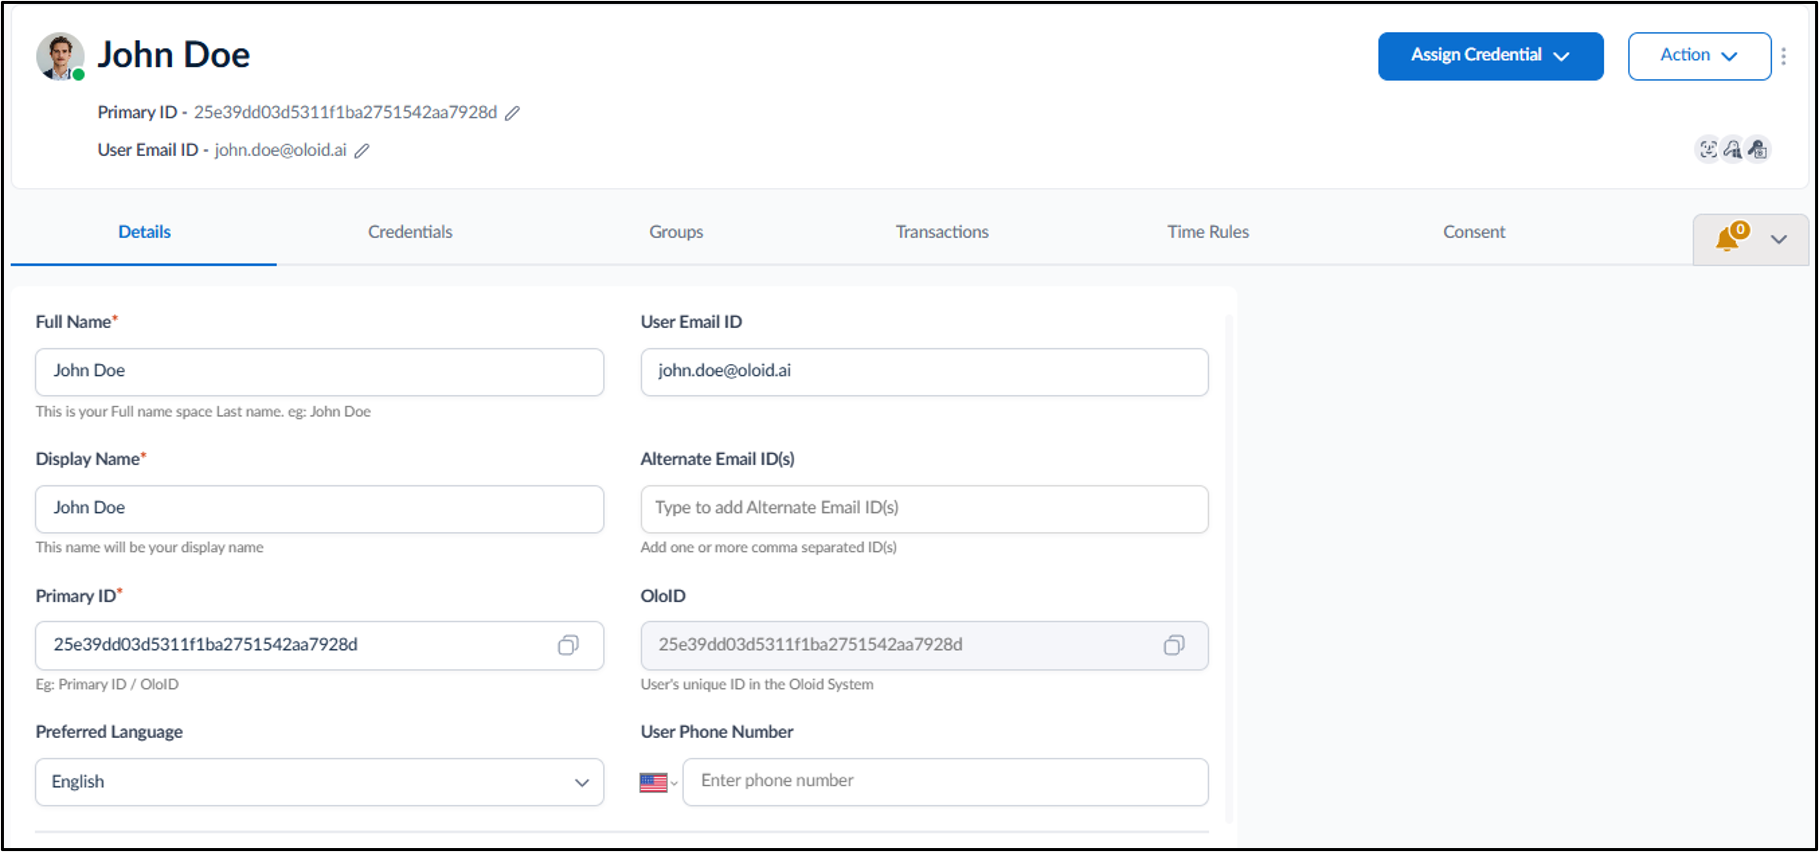Click hint text 'This name will be your display name'
The image size is (1819, 852).
[x=150, y=548]
